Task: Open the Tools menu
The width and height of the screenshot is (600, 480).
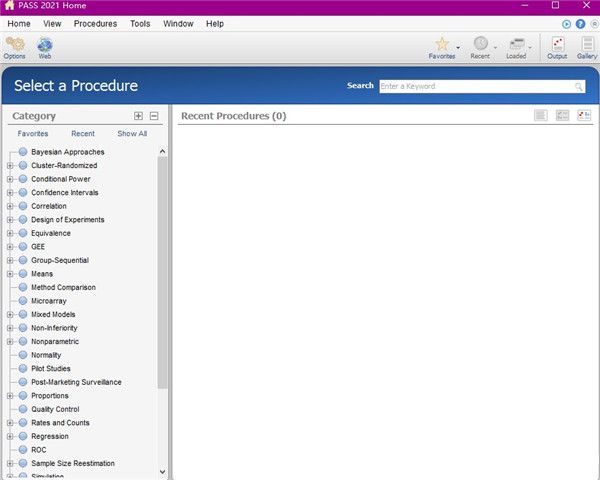Action: pyautogui.click(x=140, y=23)
